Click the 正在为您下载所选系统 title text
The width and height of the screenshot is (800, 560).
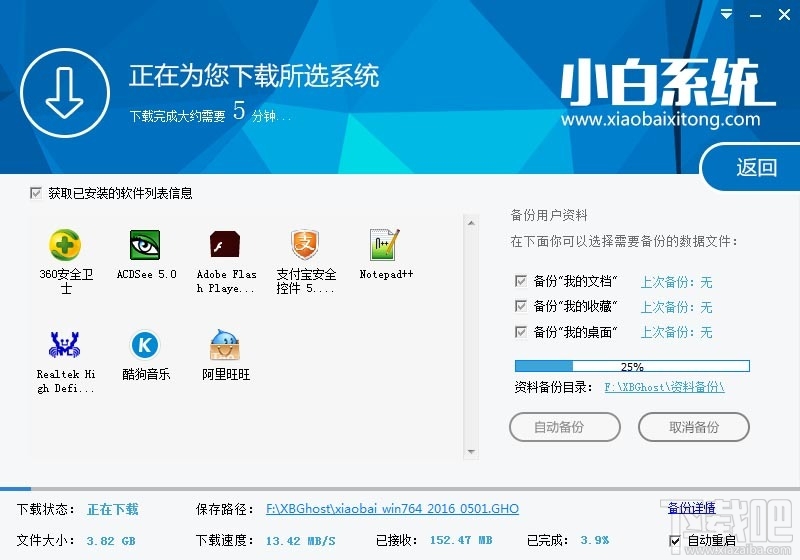(x=254, y=75)
